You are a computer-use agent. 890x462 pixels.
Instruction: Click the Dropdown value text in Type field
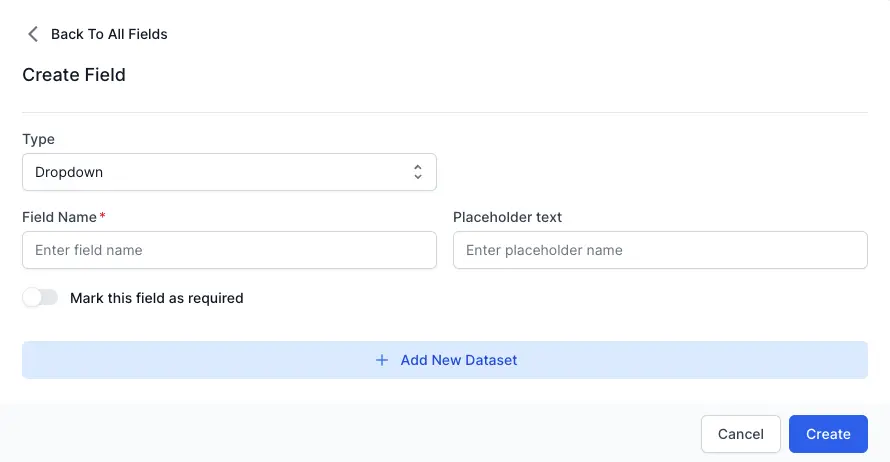click(69, 172)
